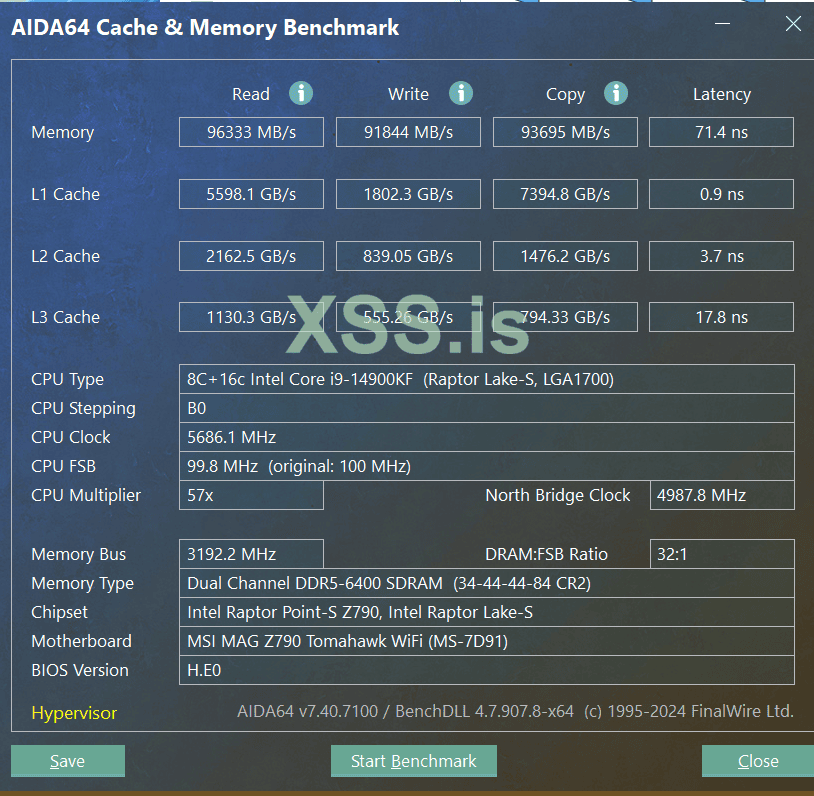Select L2 Cache latency 3.7 ns

click(x=722, y=256)
